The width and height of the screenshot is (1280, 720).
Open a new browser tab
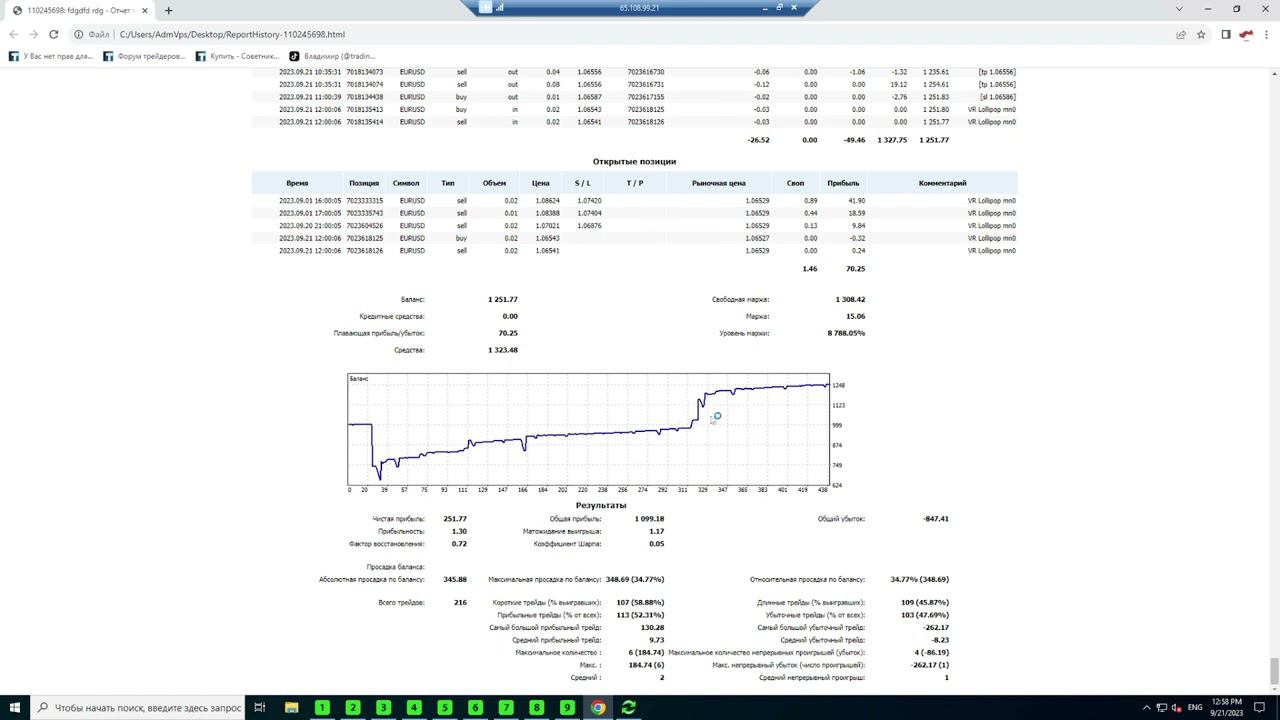tap(168, 10)
